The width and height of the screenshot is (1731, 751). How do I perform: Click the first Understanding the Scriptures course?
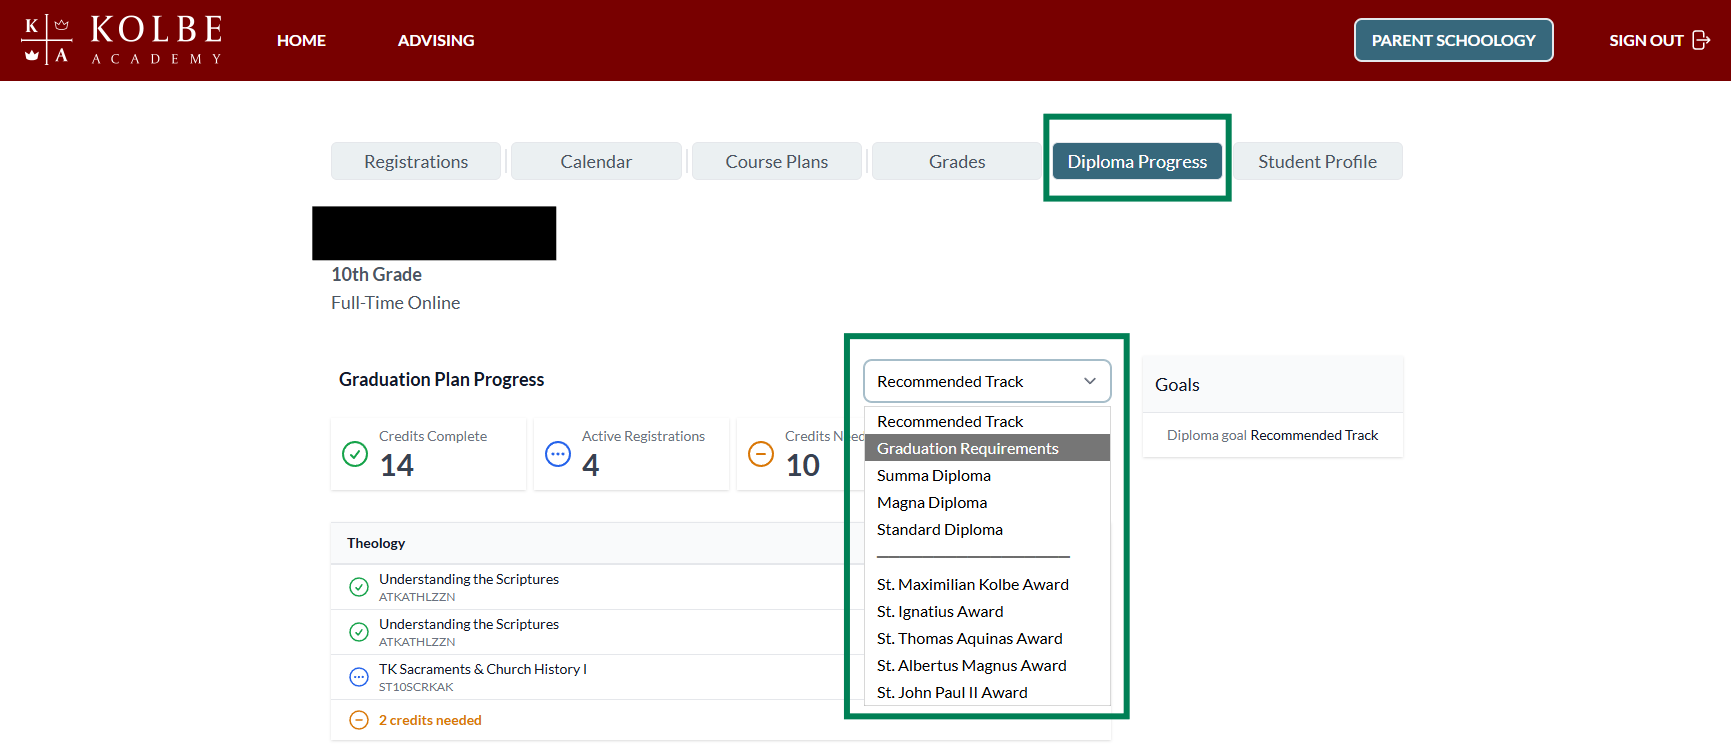[469, 579]
